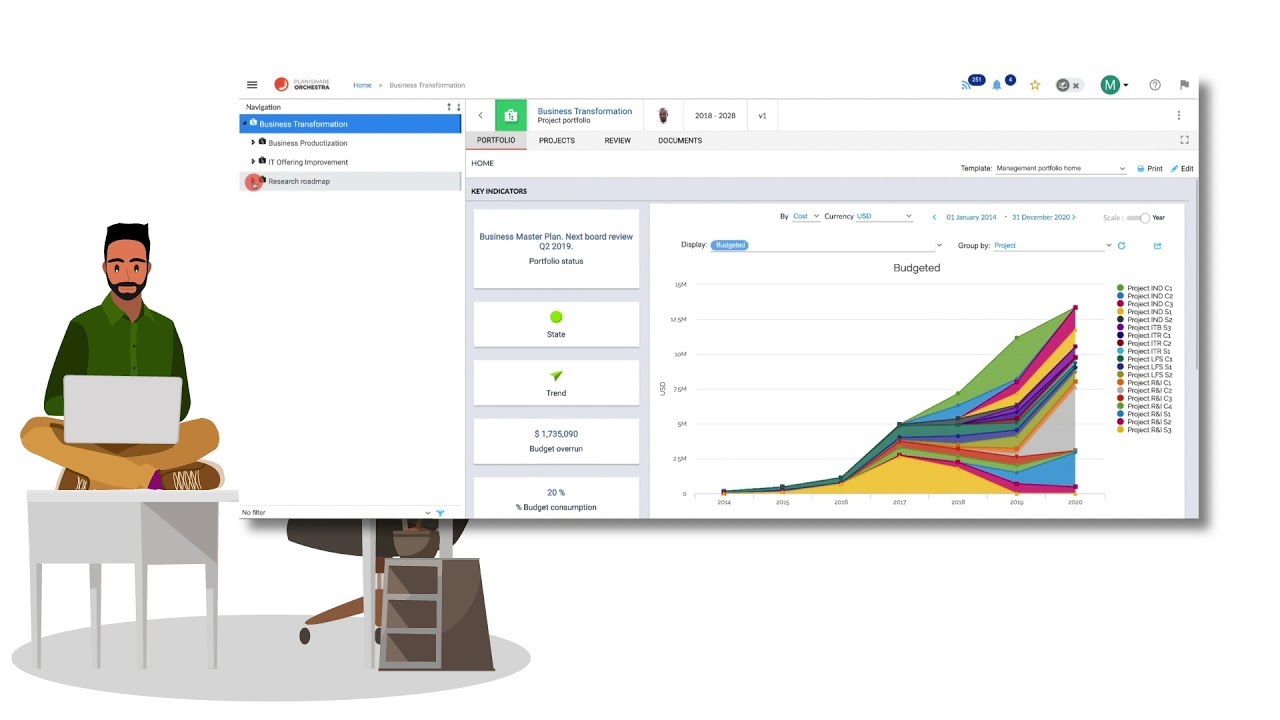The width and height of the screenshot is (1280, 720).
Task: Open the Group by Project dropdown
Action: click(x=1052, y=245)
